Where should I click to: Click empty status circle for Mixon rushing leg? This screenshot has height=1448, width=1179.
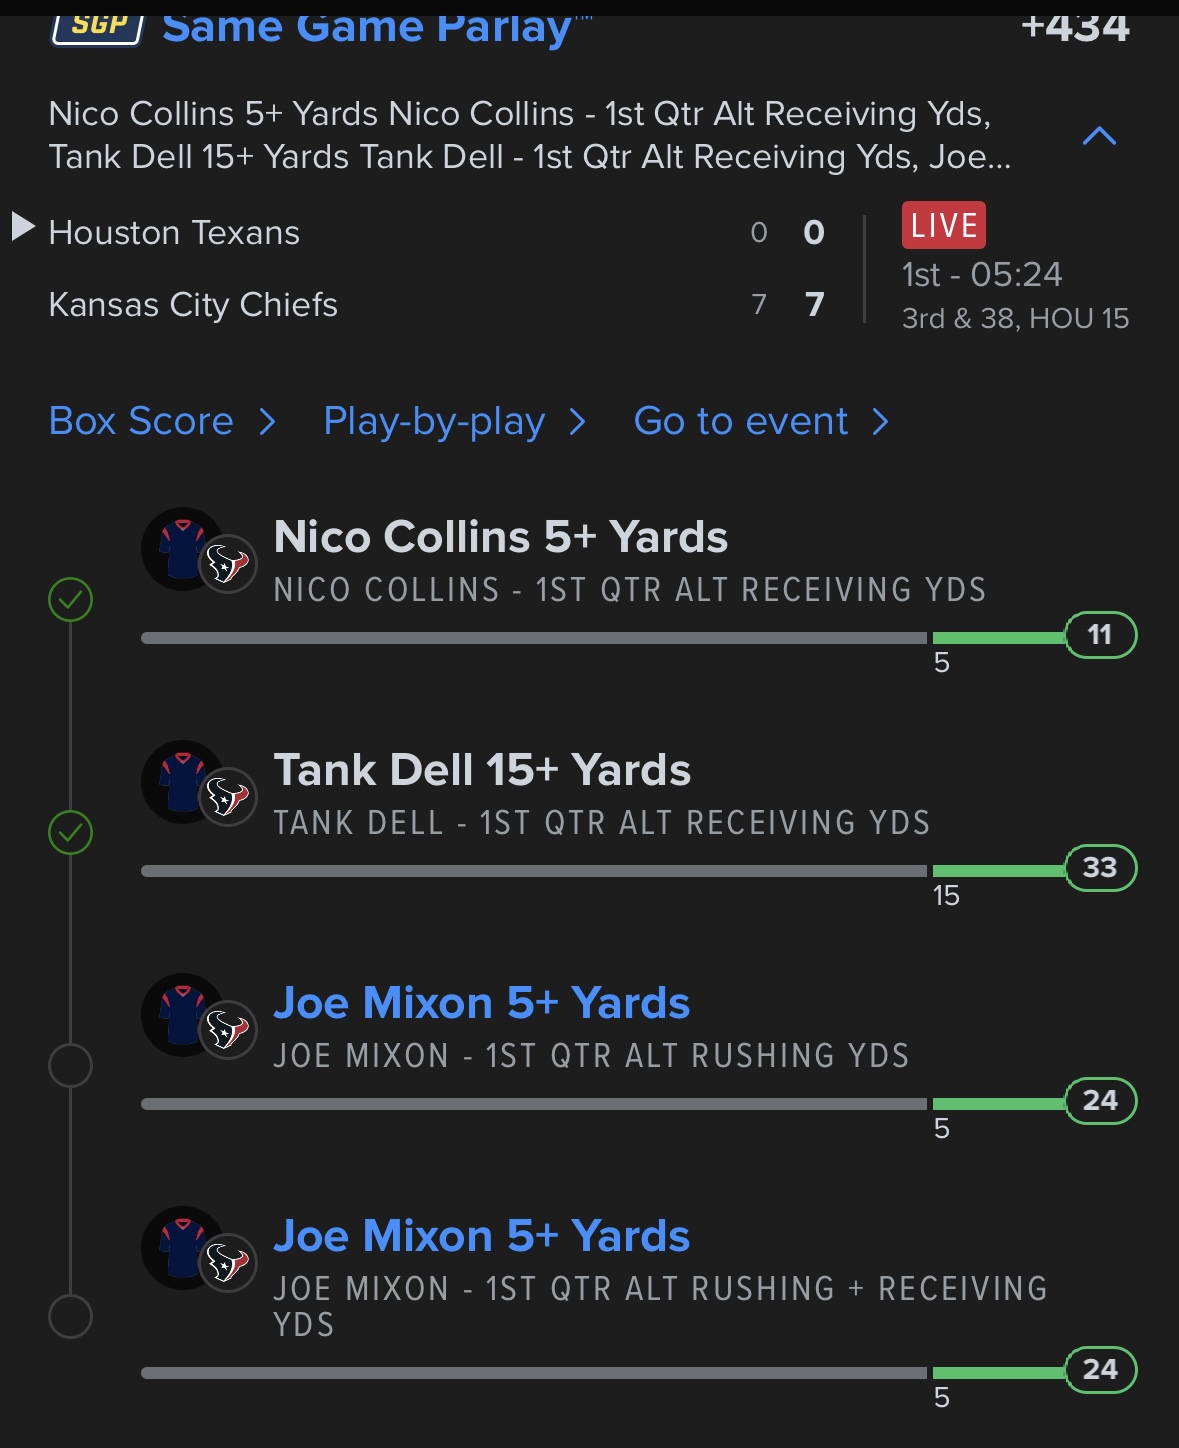coord(71,1066)
